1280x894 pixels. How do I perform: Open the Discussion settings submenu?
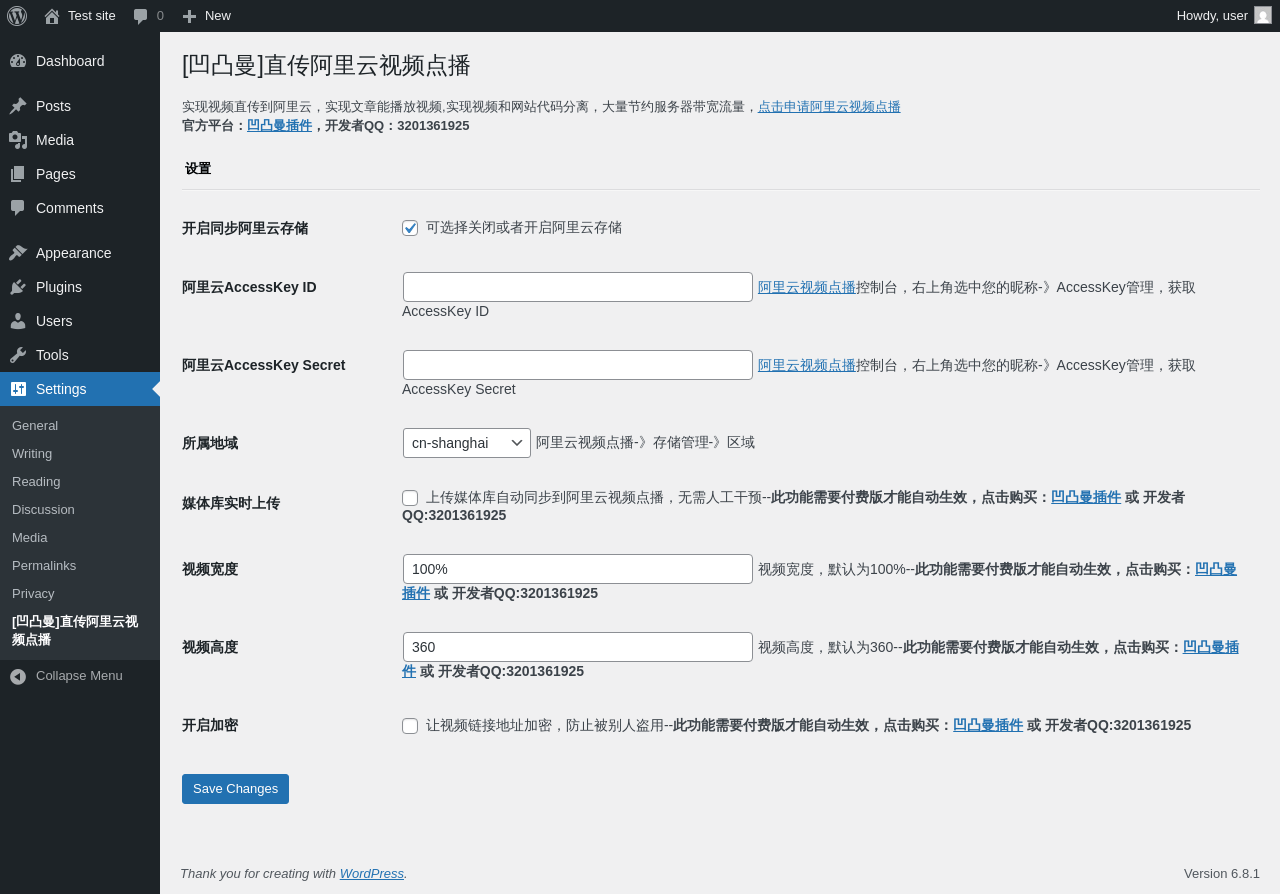[x=43, y=509]
